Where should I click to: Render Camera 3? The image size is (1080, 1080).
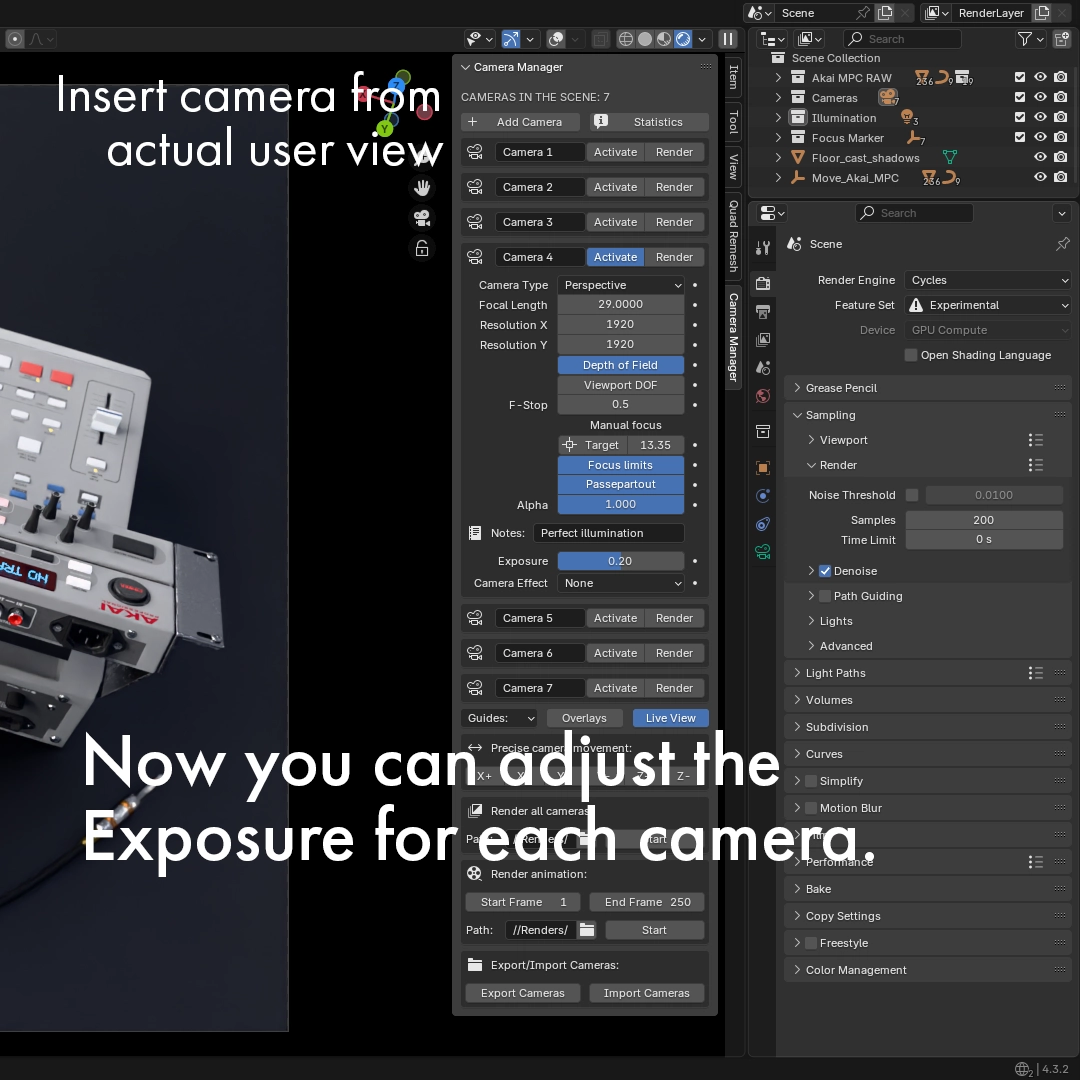click(674, 222)
